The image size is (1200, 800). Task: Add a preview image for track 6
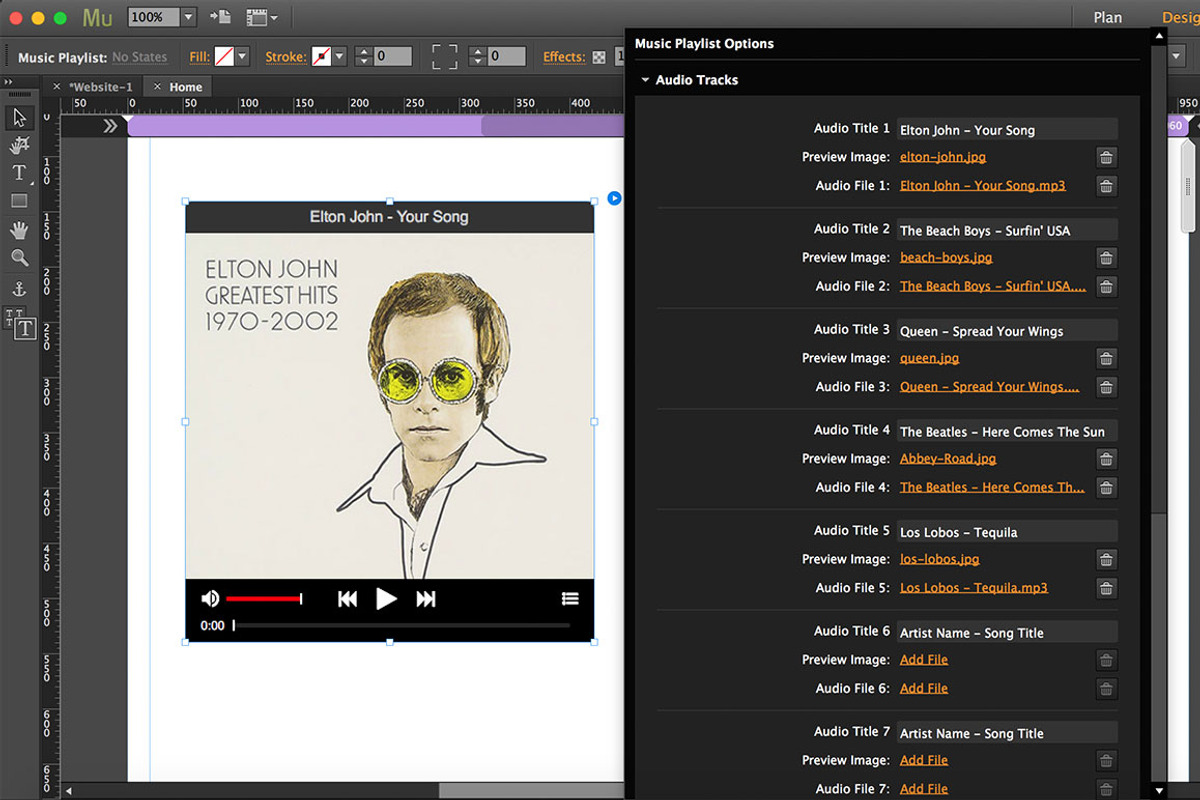pyautogui.click(x=924, y=660)
